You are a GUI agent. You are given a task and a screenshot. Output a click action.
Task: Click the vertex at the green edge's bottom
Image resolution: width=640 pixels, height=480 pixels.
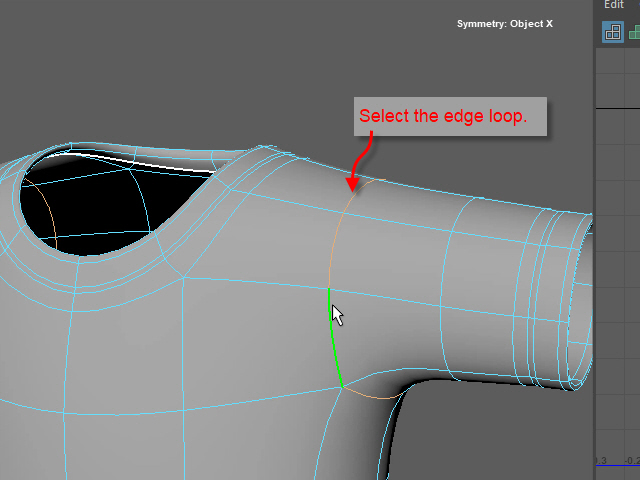341,387
